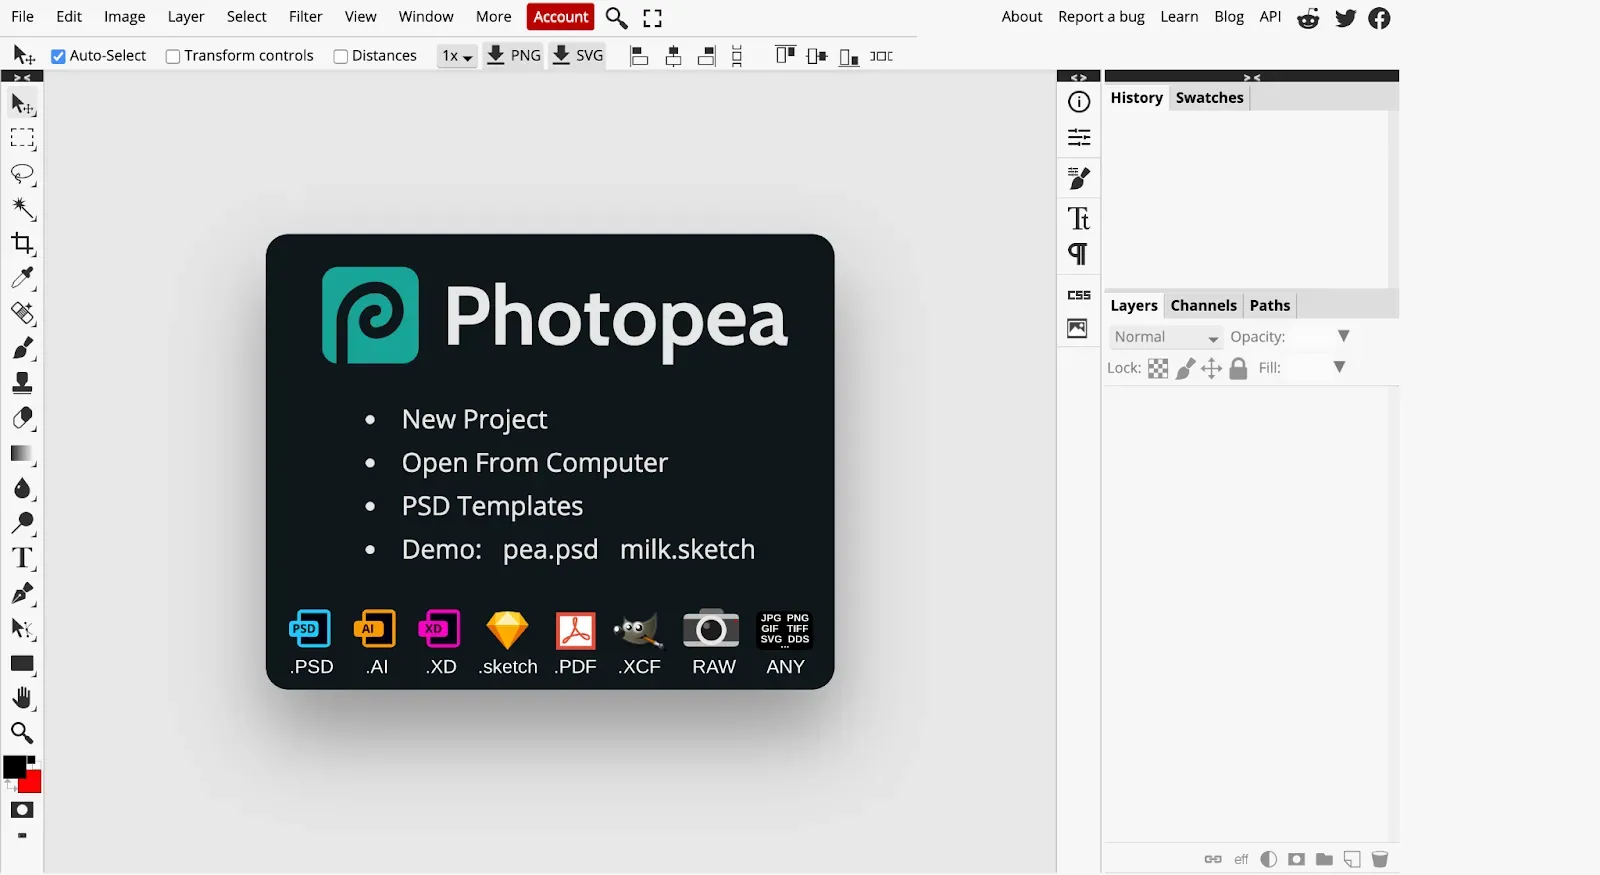Screen dimensions: 1600x875
Task: Pick the Clone Stamp tool
Action: click(x=22, y=383)
